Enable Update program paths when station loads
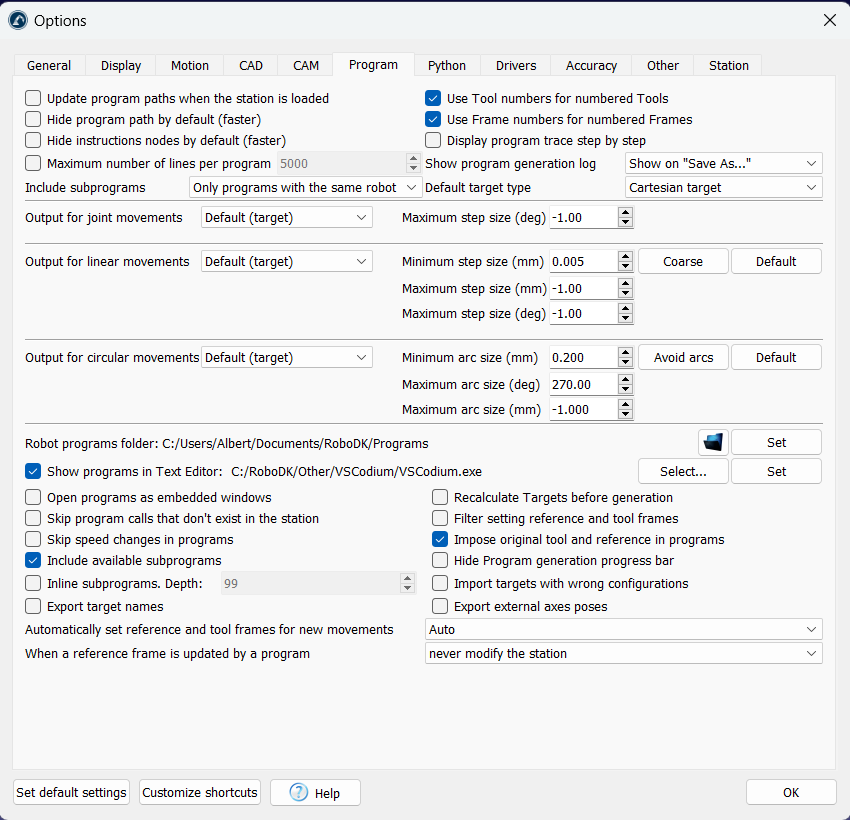This screenshot has height=820, width=850. (34, 98)
